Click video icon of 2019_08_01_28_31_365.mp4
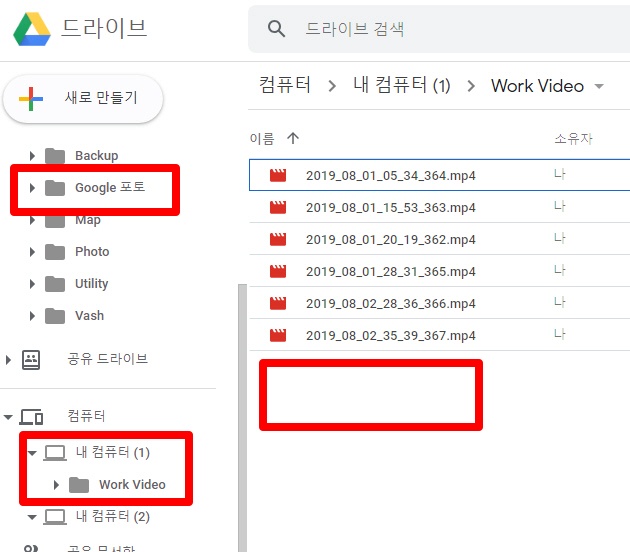Screen dimensions: 630x552 click(x=278, y=272)
